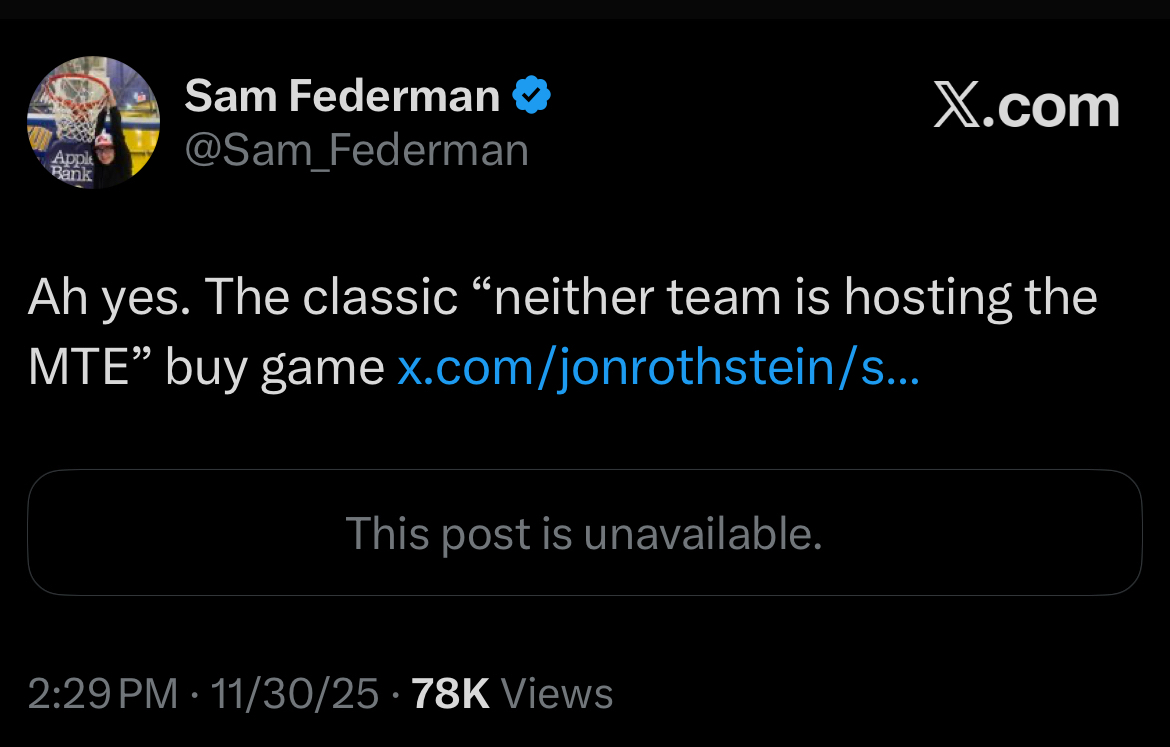Click the "buy game" words in post
1170x747 pixels.
click(x=274, y=368)
